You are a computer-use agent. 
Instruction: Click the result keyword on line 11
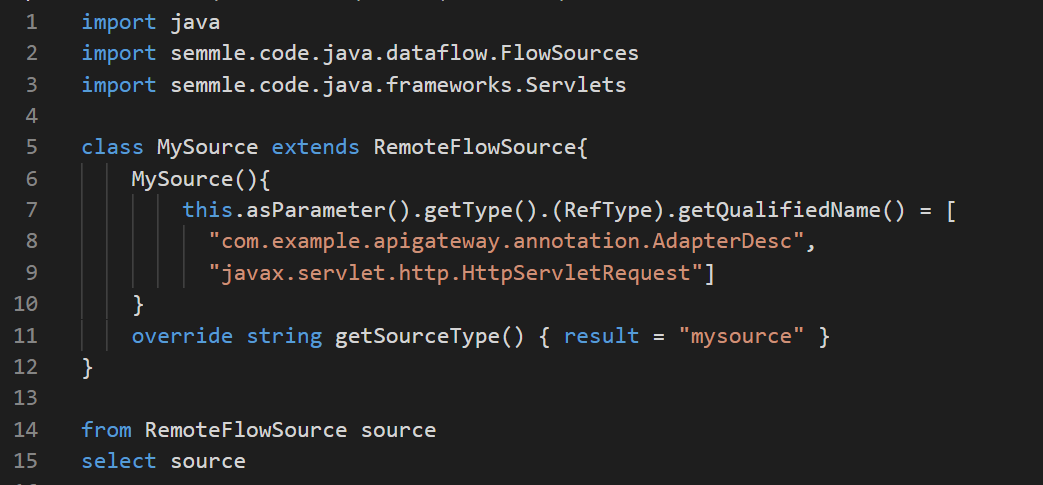[x=601, y=336]
